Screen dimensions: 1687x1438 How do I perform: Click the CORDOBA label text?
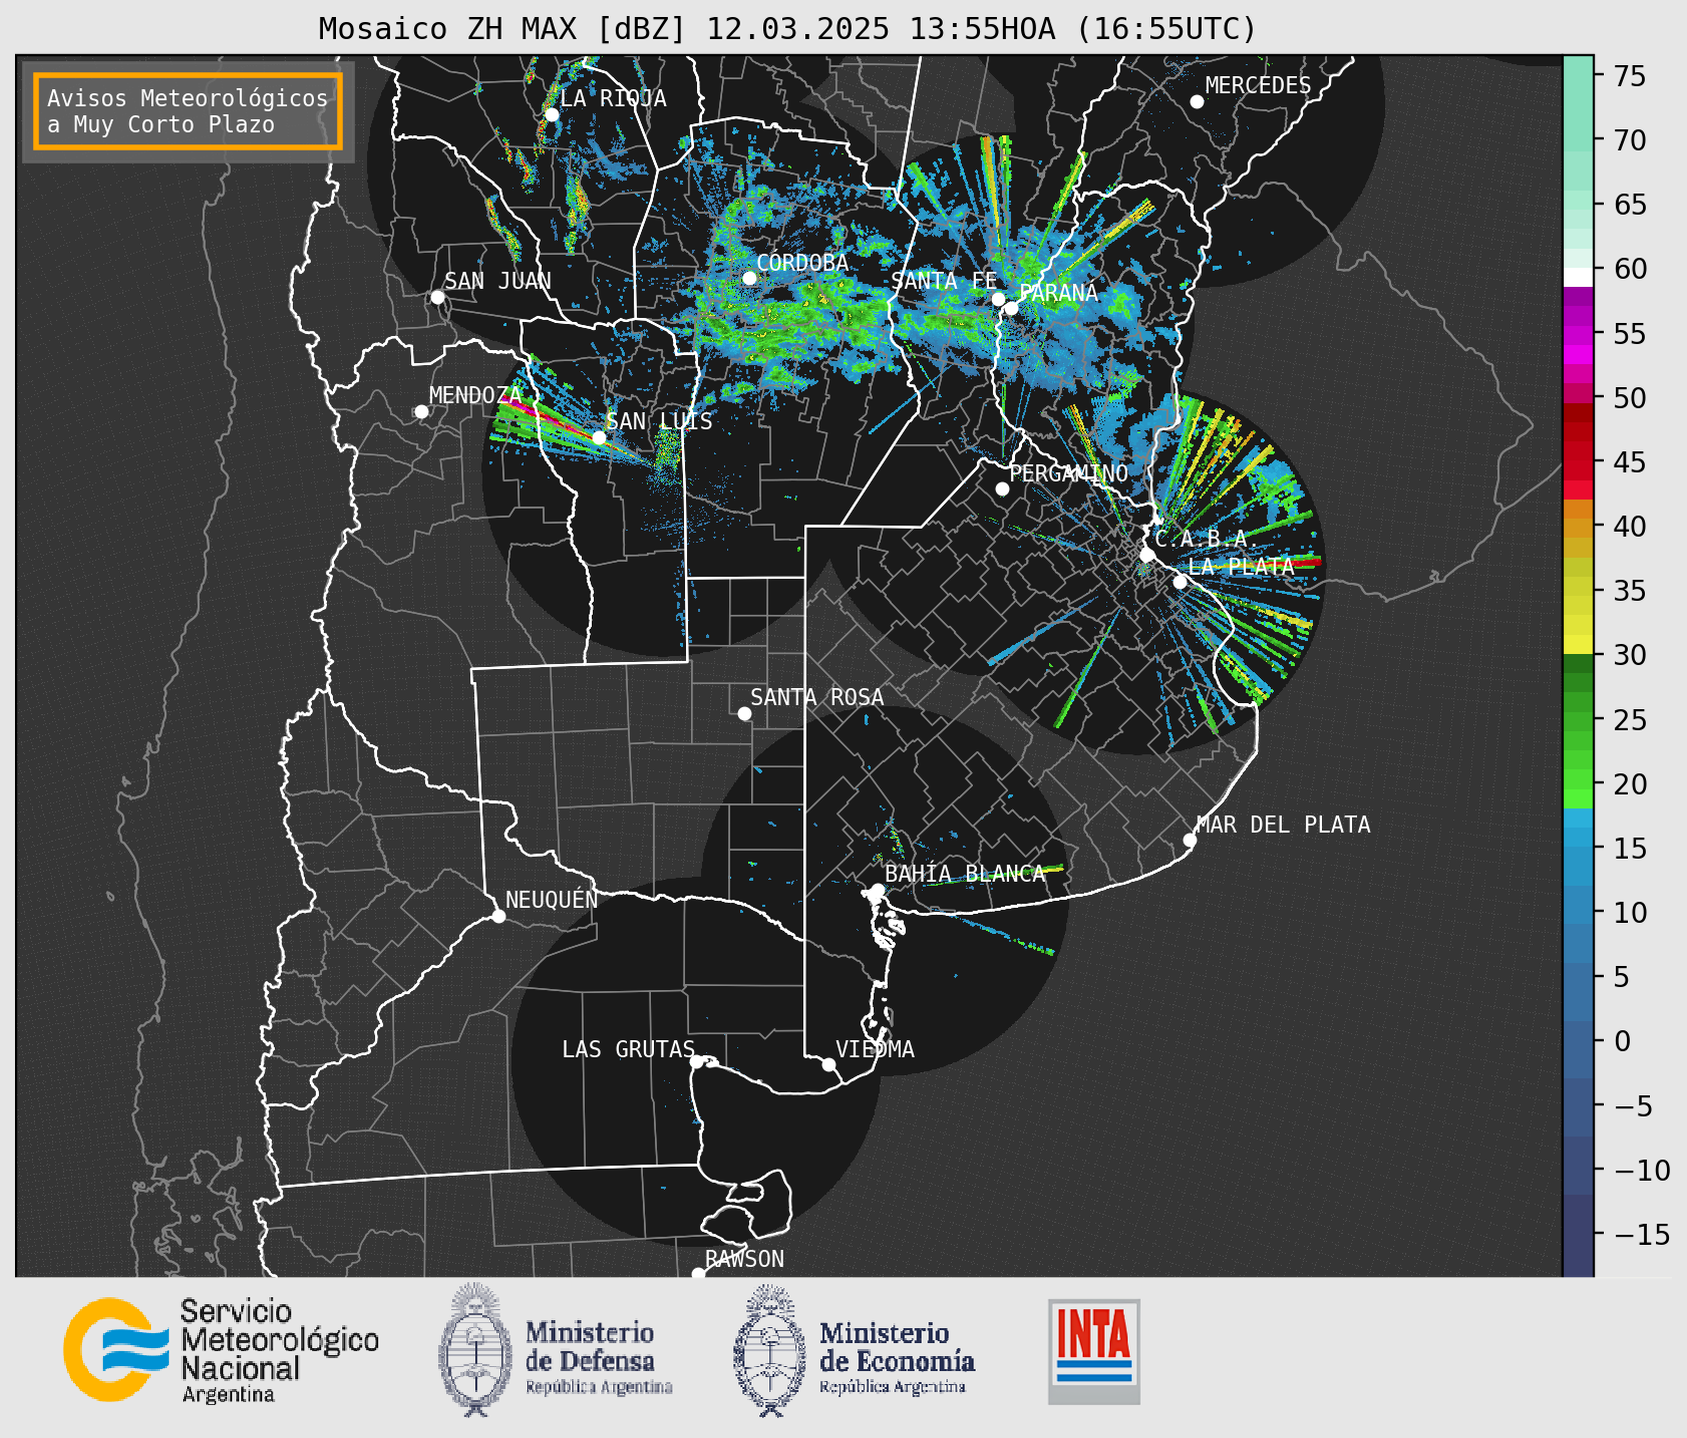(x=802, y=263)
